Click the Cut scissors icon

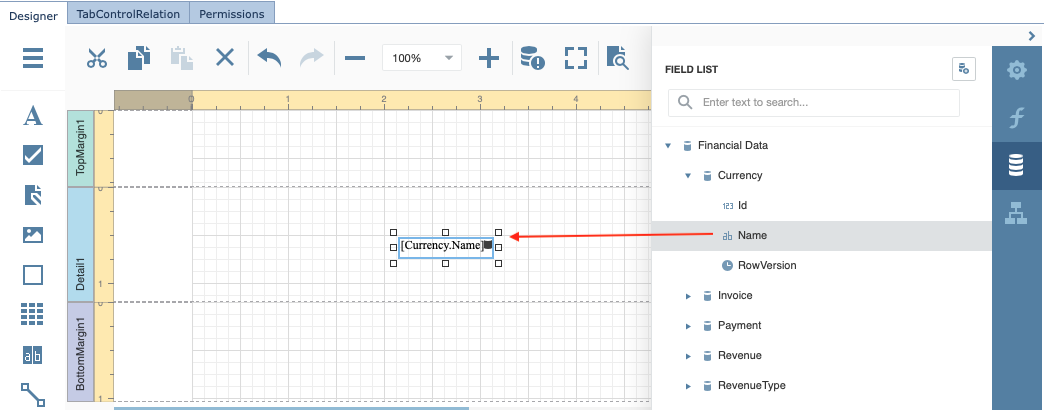click(97, 58)
